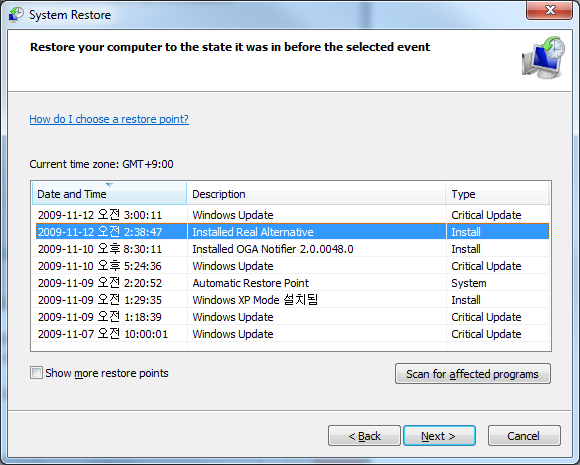Sort by Type column header
This screenshot has width=580, height=465.
(498, 193)
